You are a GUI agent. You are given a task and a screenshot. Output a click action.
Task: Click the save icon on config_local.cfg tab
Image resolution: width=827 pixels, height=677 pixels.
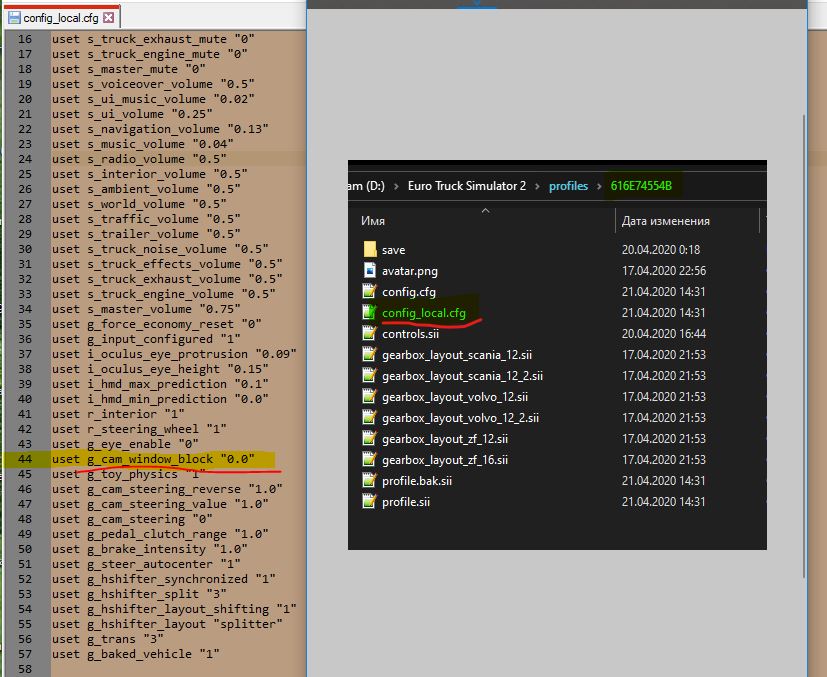coord(14,18)
